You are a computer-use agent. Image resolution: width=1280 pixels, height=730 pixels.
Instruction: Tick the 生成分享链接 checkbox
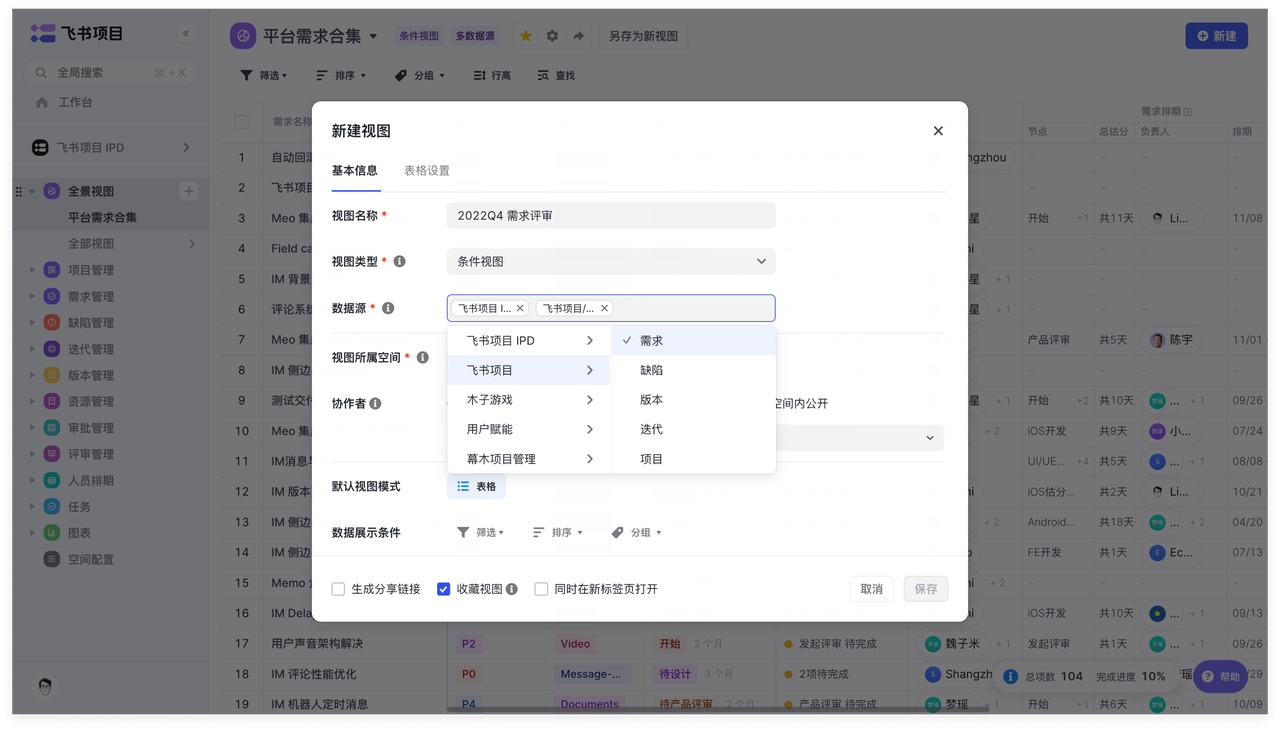[339, 589]
